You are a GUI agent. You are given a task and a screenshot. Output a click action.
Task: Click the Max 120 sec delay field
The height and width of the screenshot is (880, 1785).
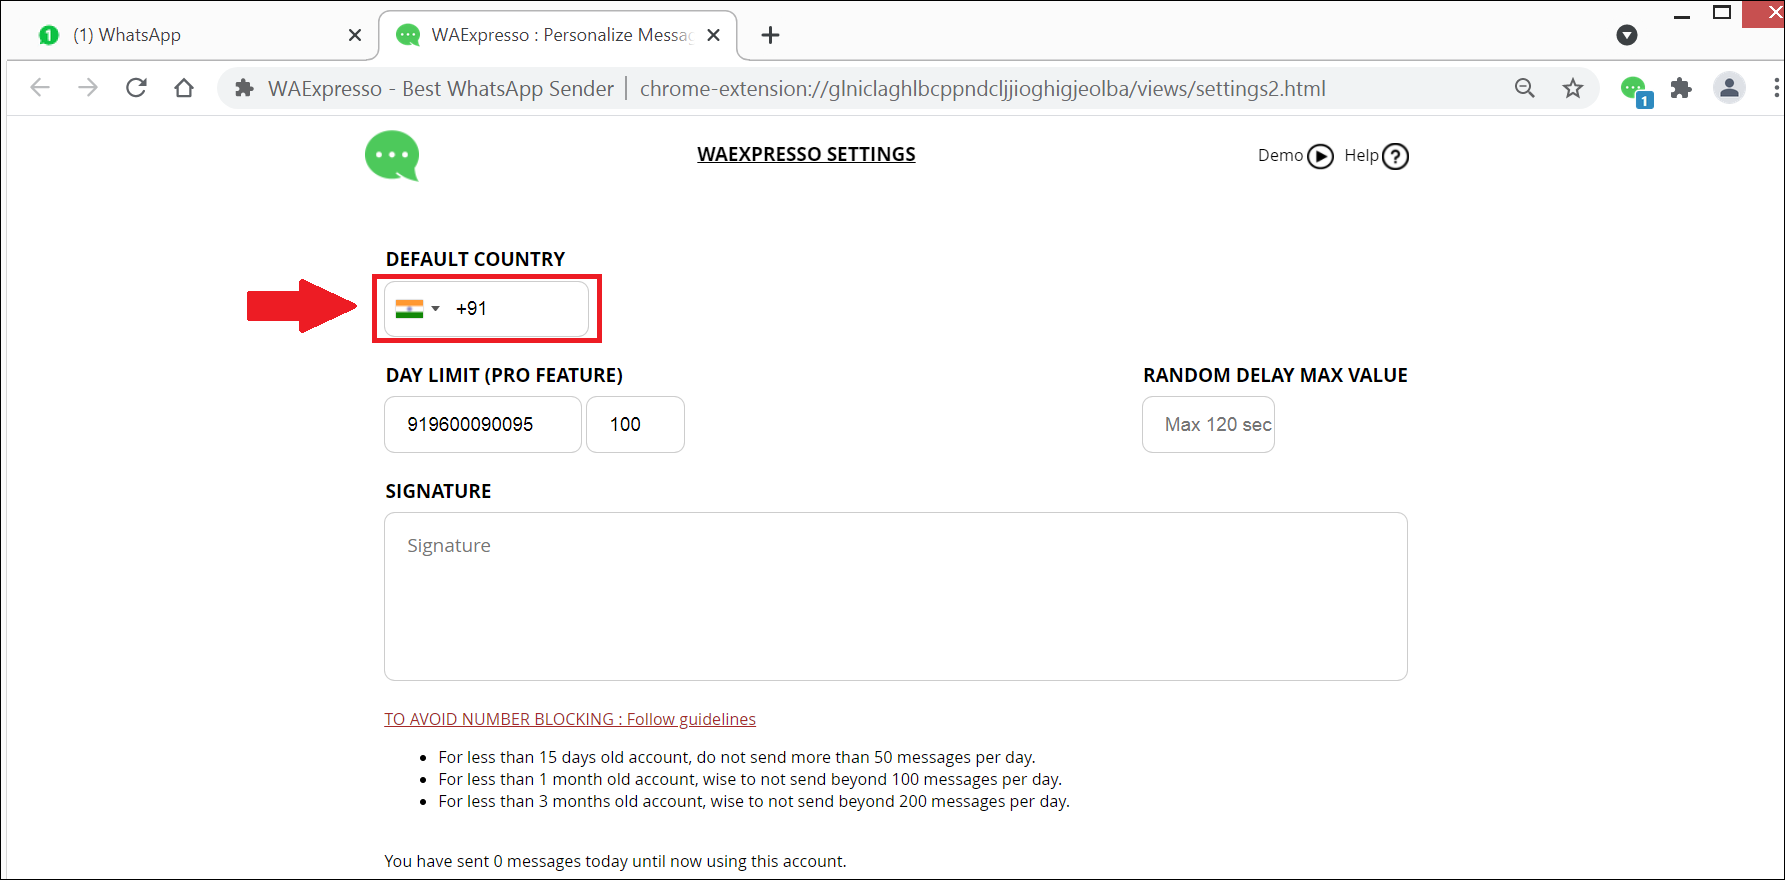[1208, 425]
